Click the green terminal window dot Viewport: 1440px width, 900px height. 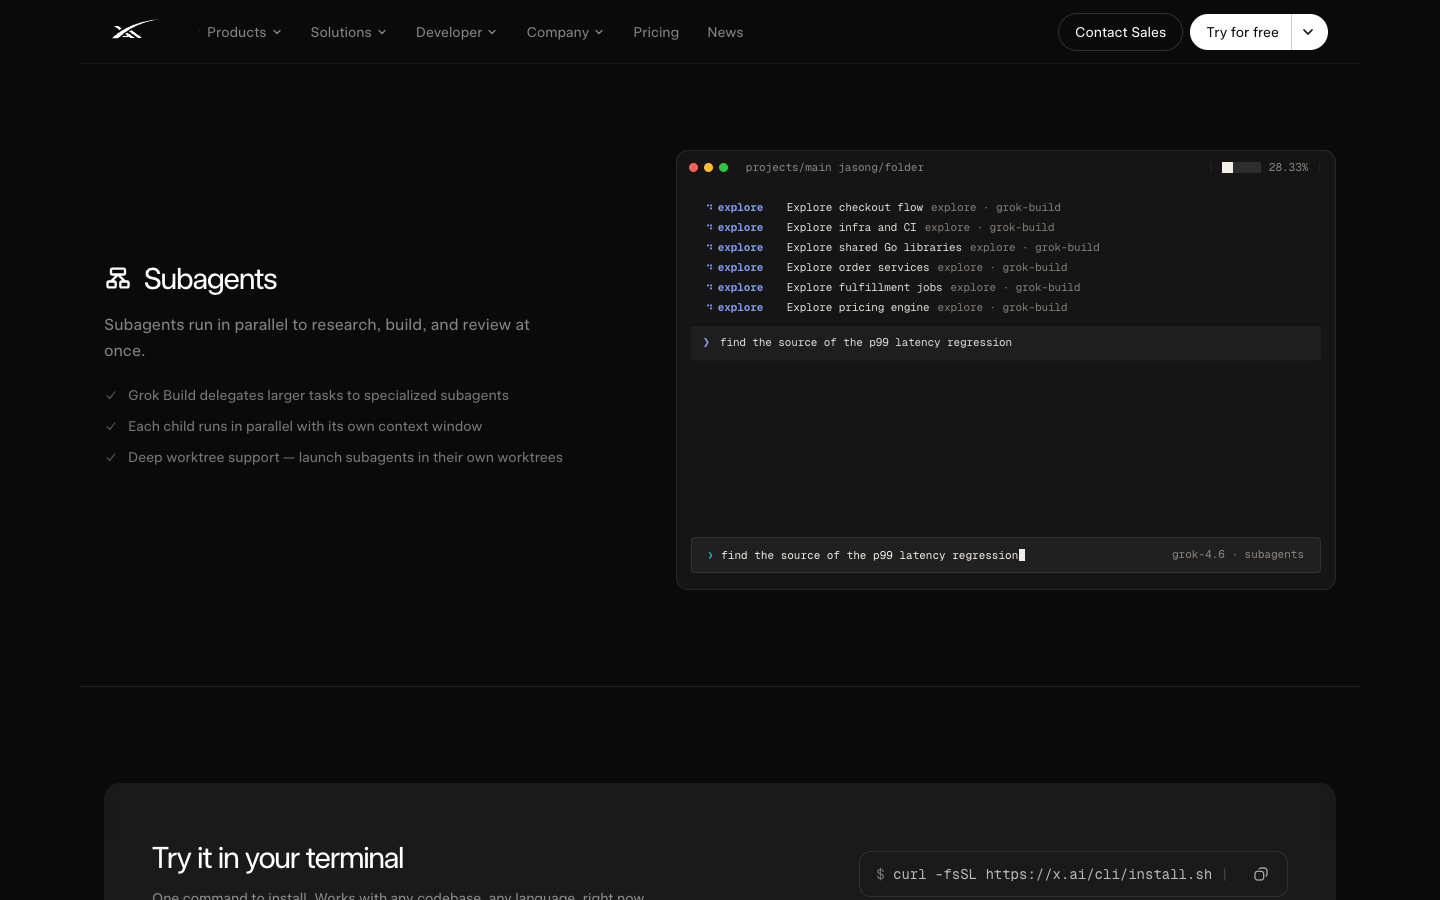coord(723,168)
